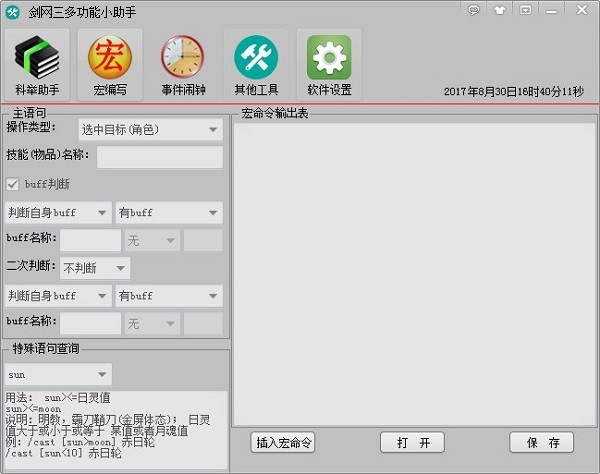Click the date and time display
Viewport: 600px width, 474px height.
coord(514,91)
